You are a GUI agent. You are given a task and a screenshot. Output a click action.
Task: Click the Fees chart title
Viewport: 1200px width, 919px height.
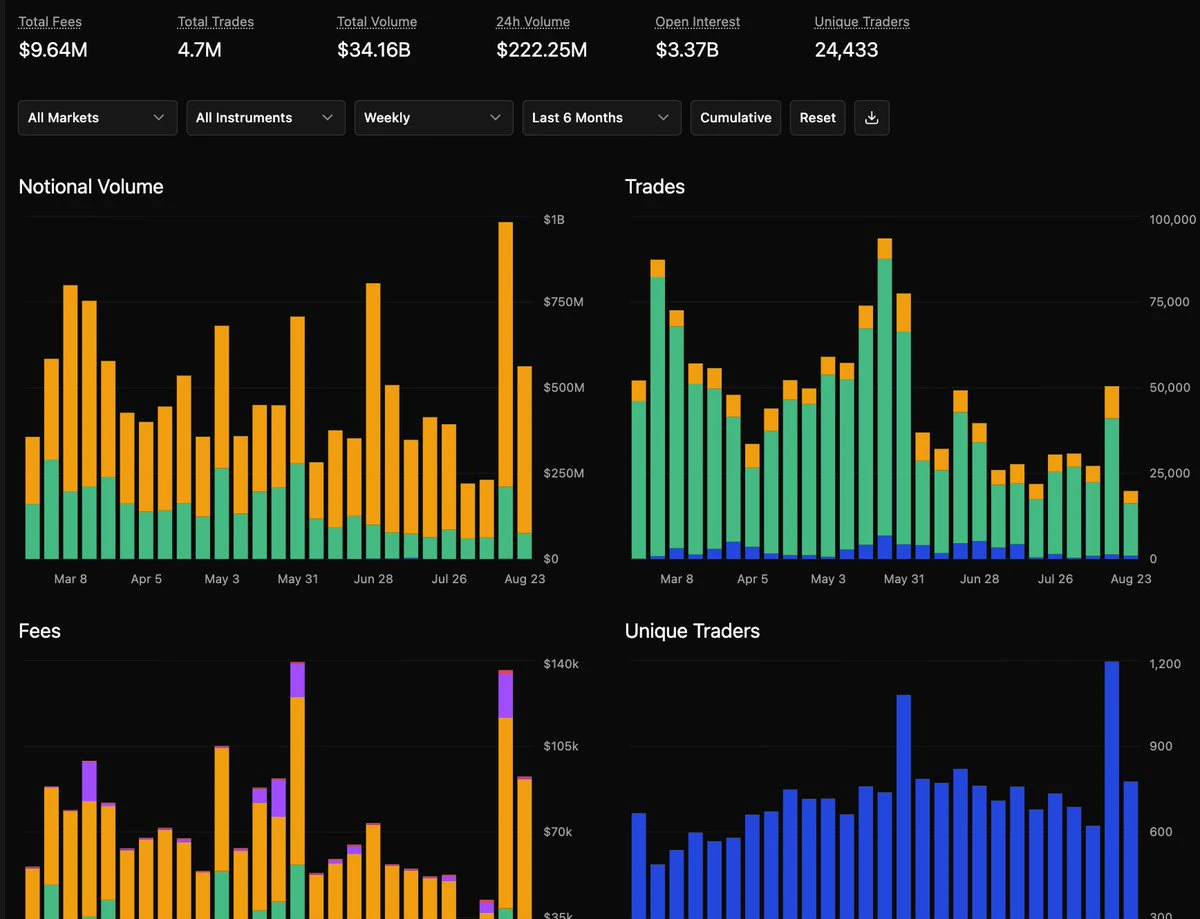coord(40,631)
